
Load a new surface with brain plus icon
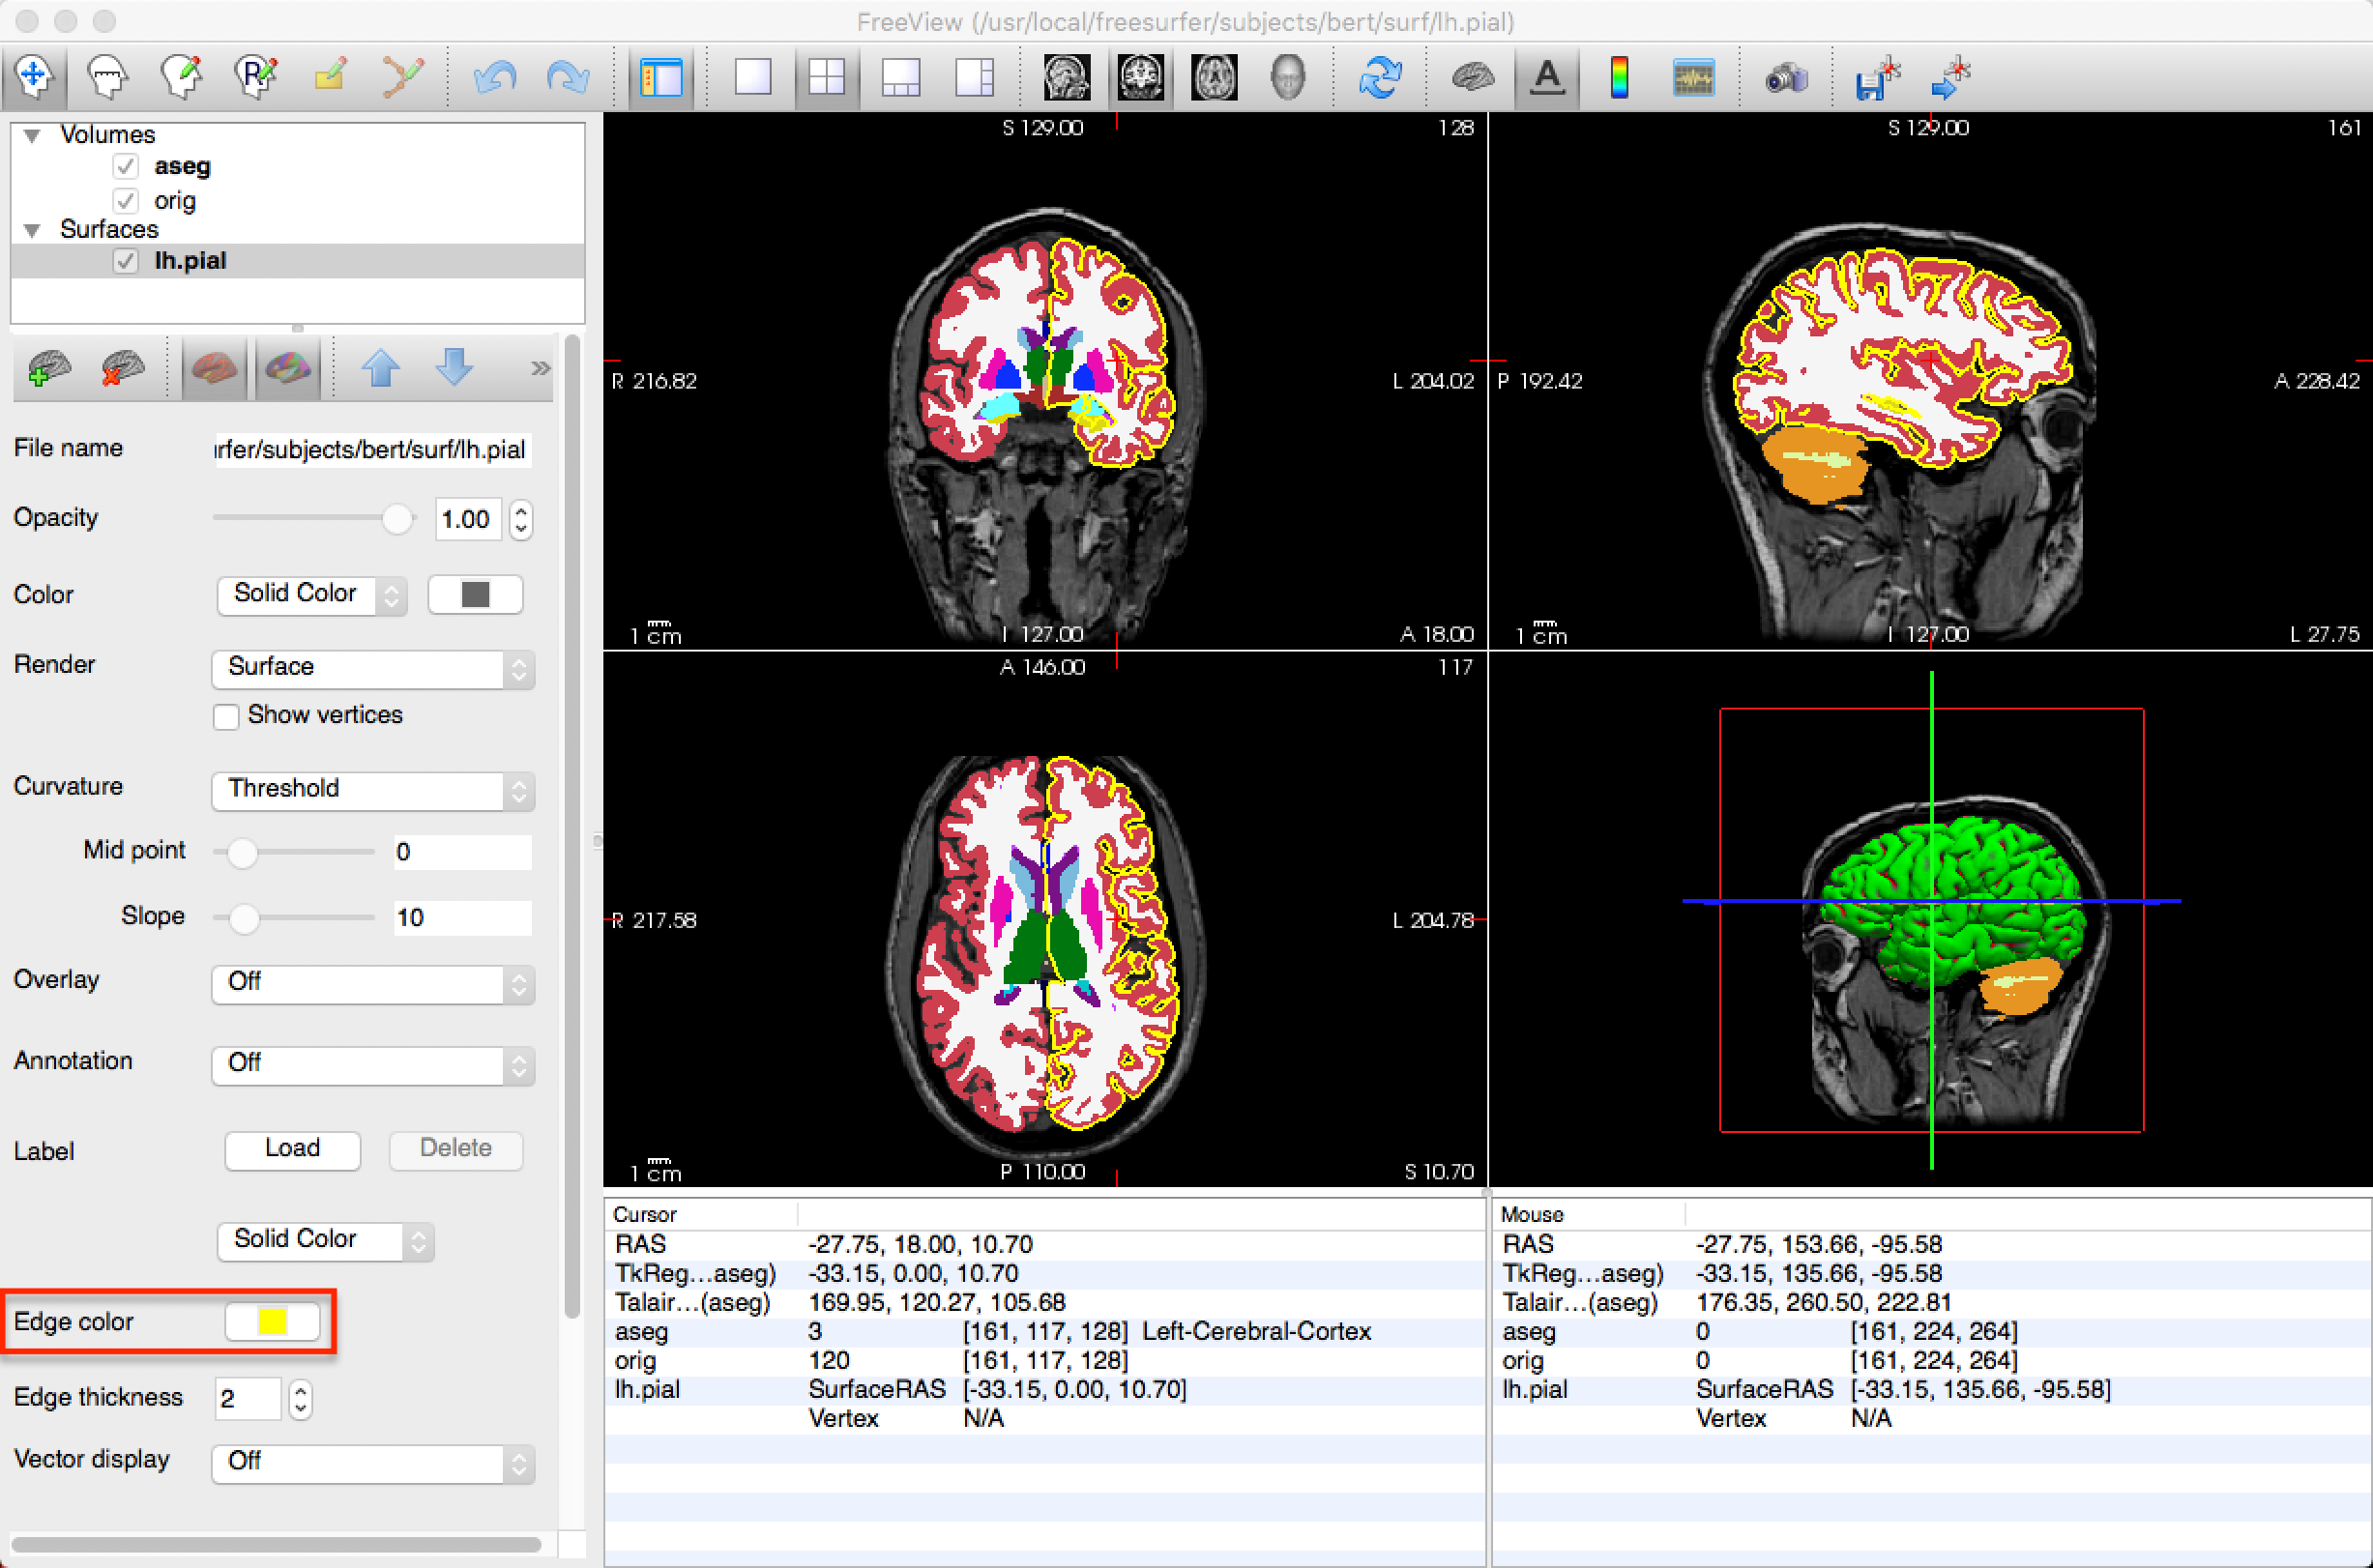tap(49, 369)
